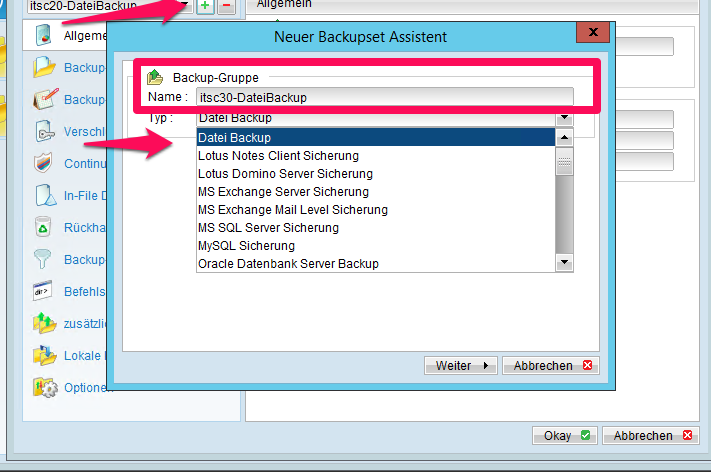Click the type list scrollbar thumb

point(564,161)
